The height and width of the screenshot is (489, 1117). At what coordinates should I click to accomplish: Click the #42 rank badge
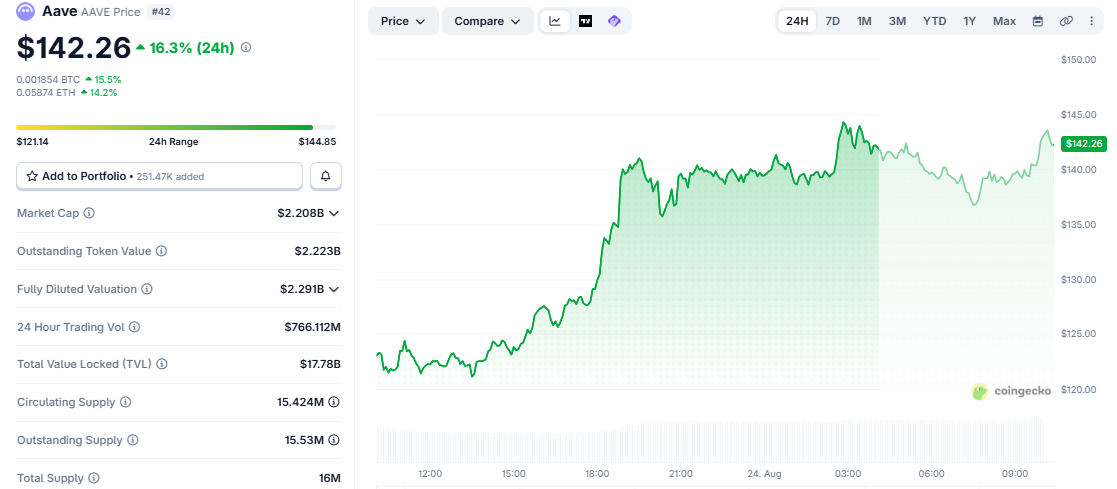click(160, 11)
